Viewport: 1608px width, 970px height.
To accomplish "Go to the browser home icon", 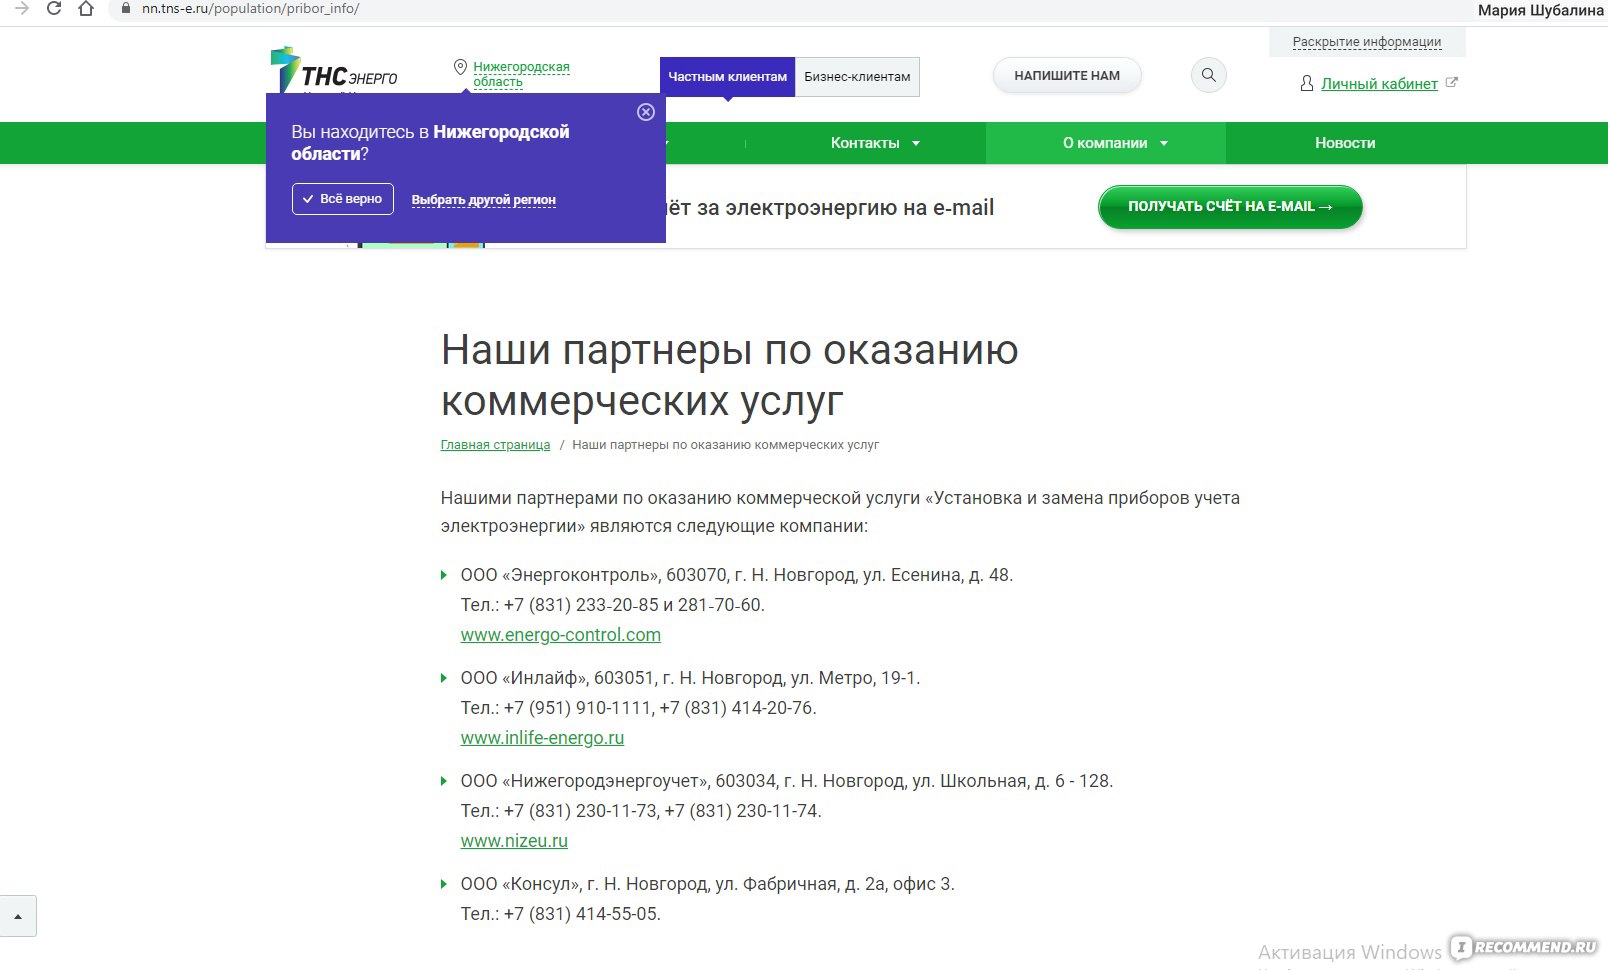I will click(86, 8).
